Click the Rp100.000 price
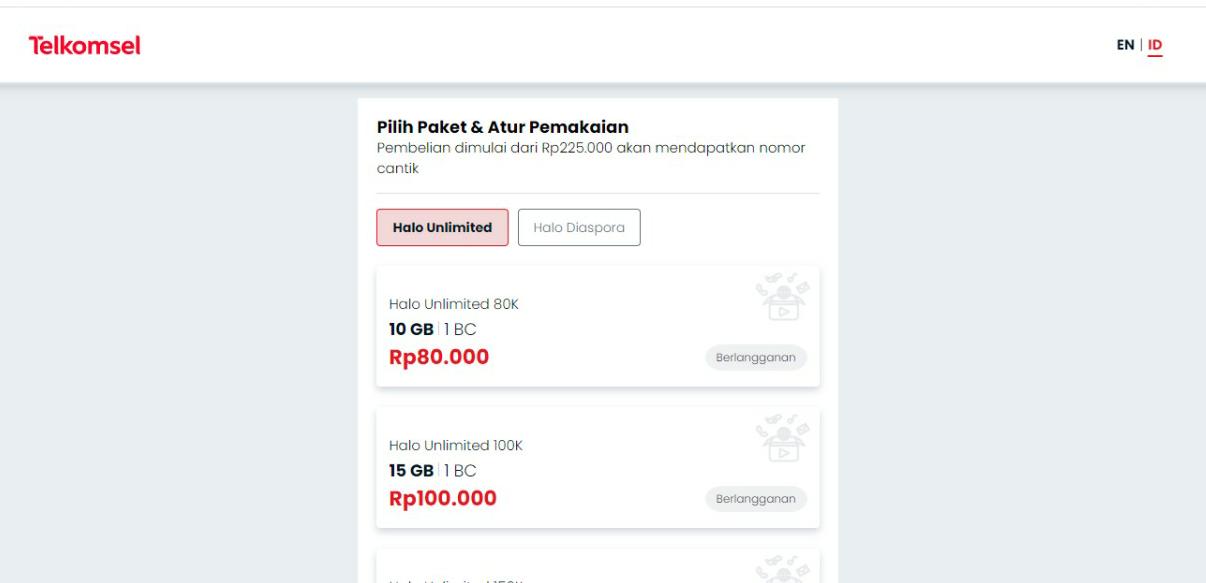The image size is (1206, 583). tap(443, 497)
